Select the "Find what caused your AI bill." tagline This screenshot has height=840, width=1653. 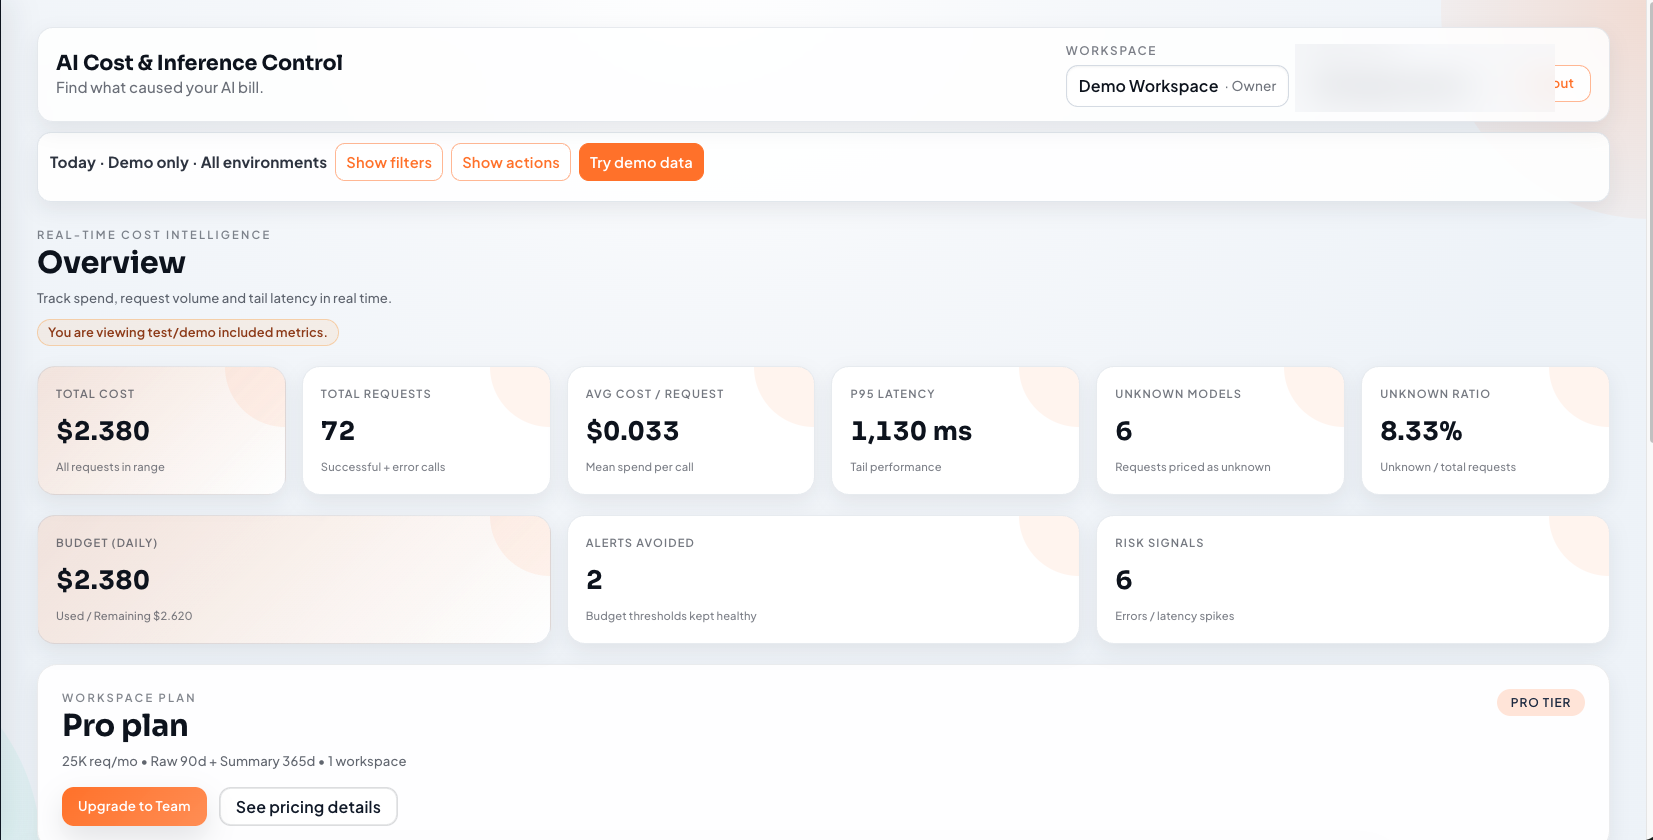tap(160, 88)
